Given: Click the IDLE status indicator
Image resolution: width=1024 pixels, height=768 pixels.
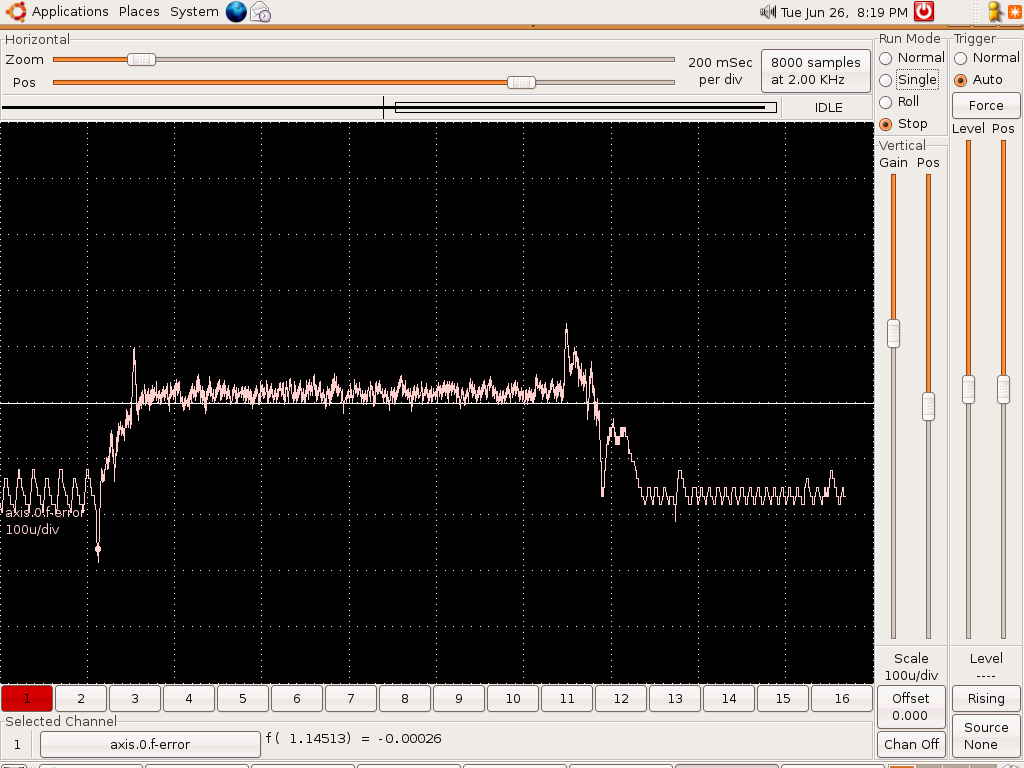Looking at the screenshot, I should (x=828, y=108).
